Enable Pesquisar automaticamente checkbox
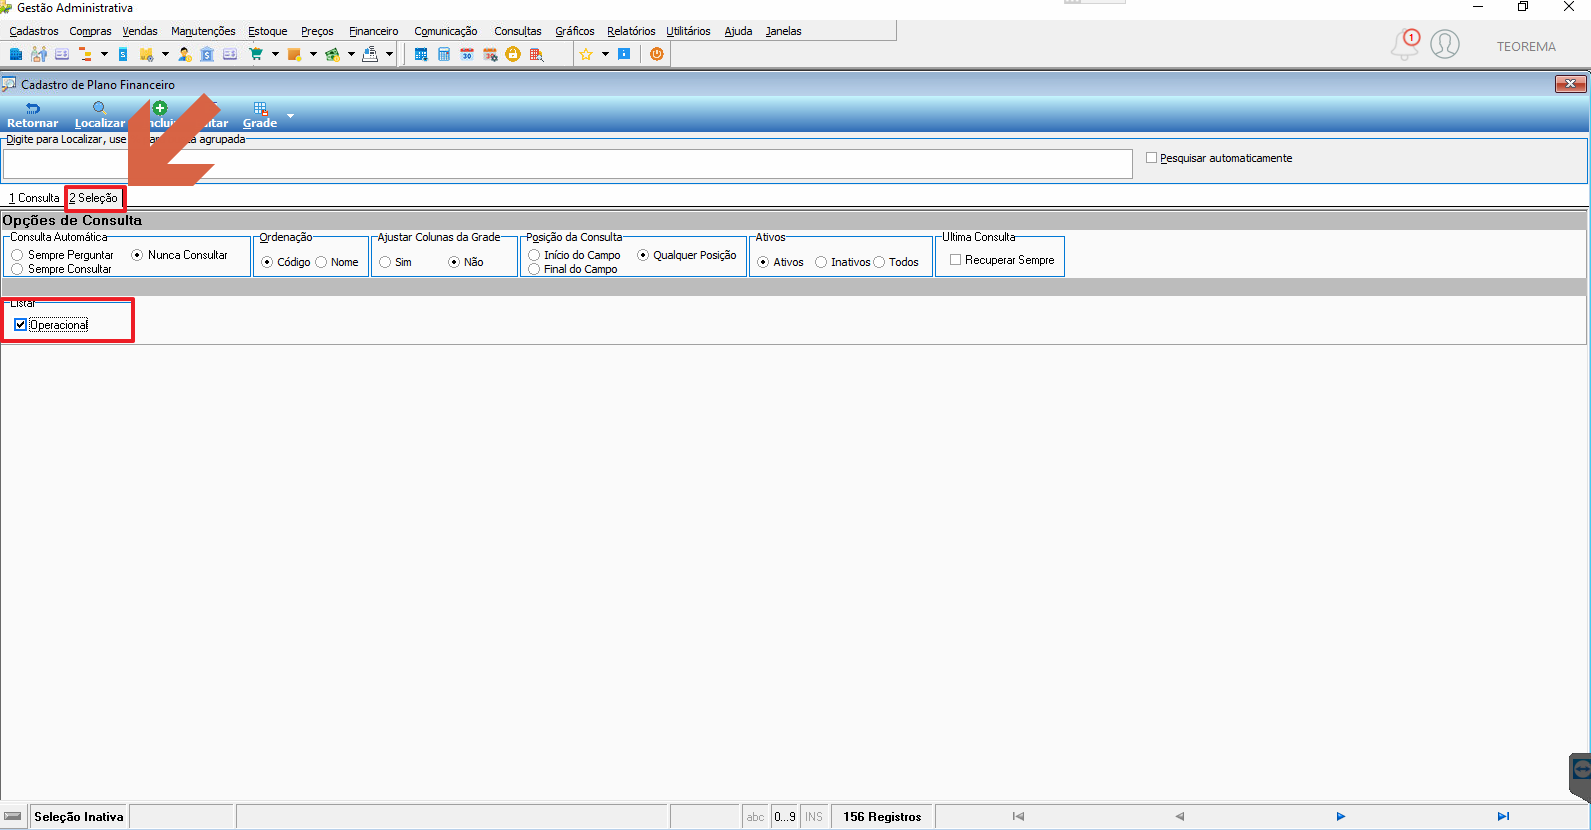The image size is (1591, 830). coord(1151,158)
